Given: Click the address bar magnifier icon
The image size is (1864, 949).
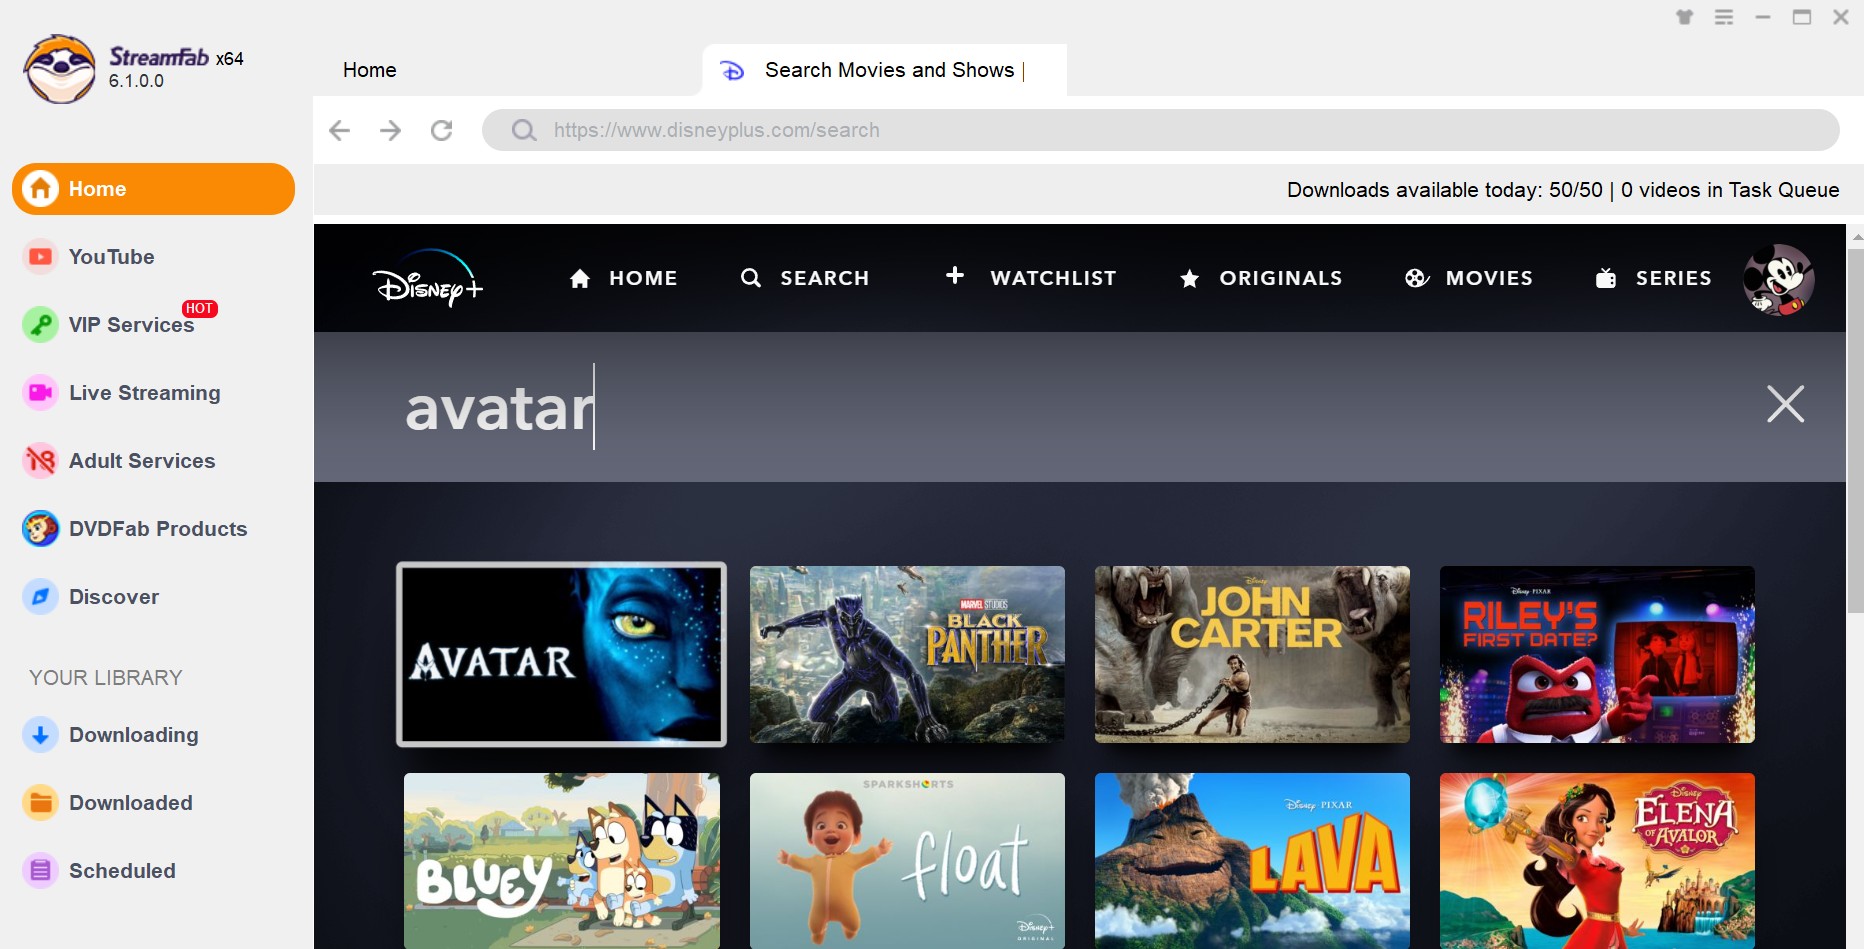Looking at the screenshot, I should [x=523, y=130].
